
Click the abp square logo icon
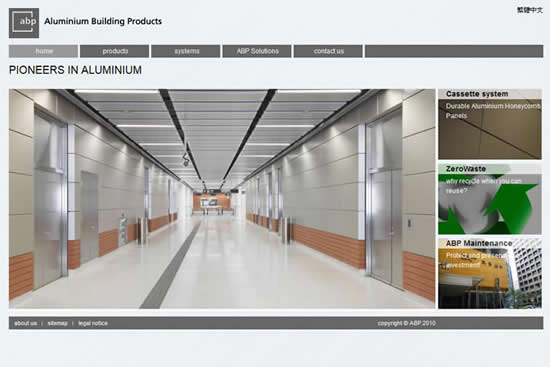24,23
